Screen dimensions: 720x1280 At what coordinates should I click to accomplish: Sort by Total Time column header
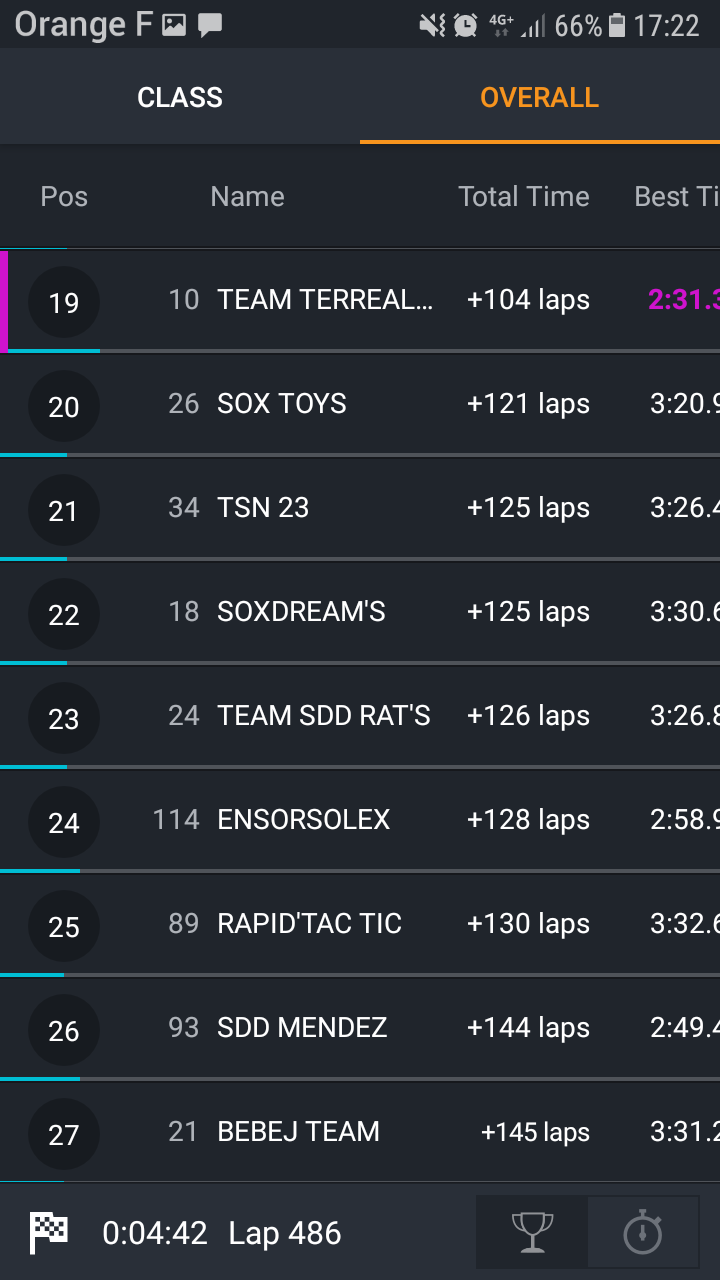[523, 197]
